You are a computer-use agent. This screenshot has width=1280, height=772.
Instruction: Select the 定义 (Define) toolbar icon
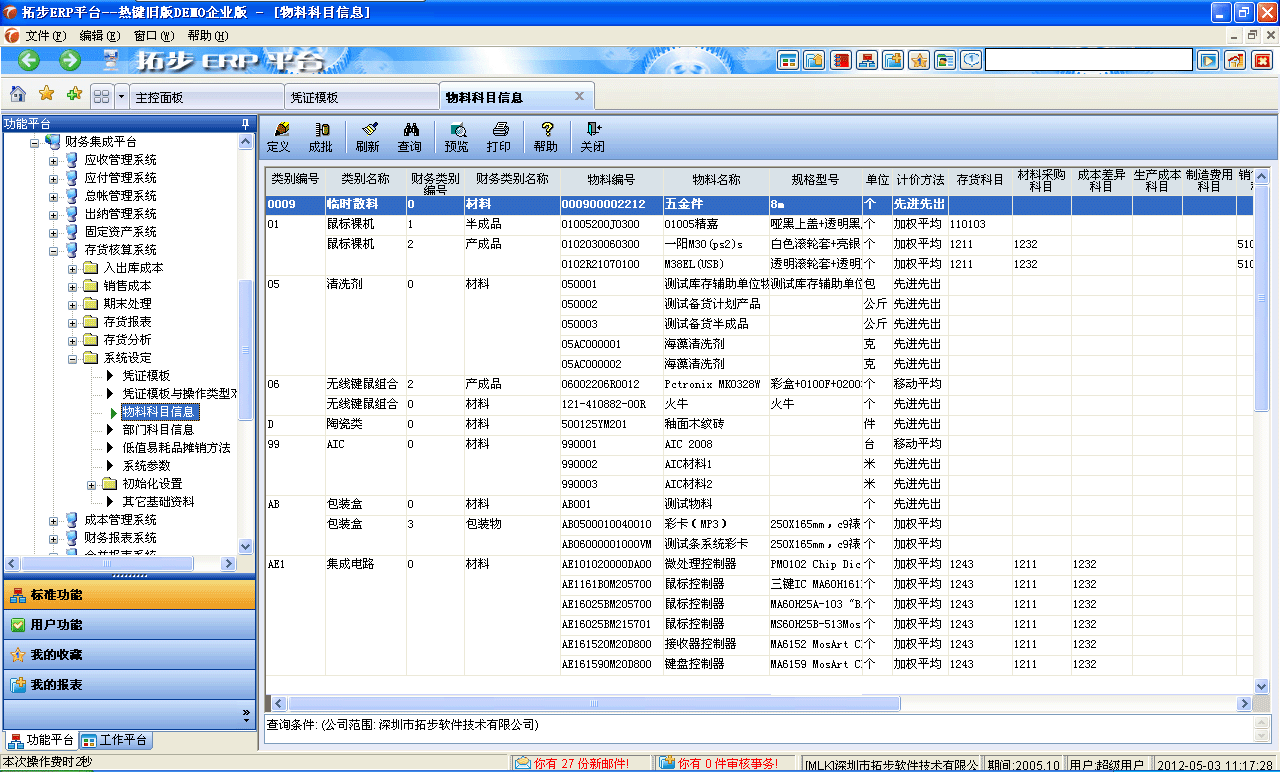tap(278, 137)
